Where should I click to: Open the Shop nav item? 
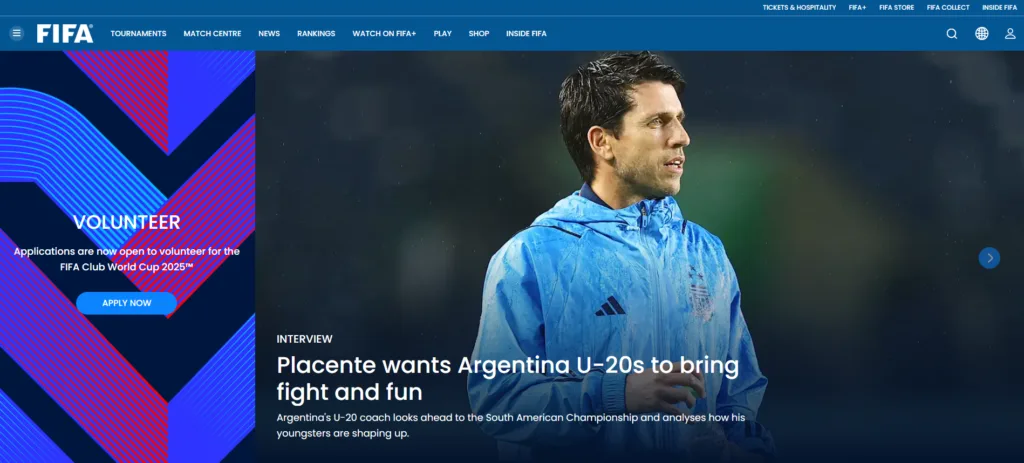coord(479,33)
